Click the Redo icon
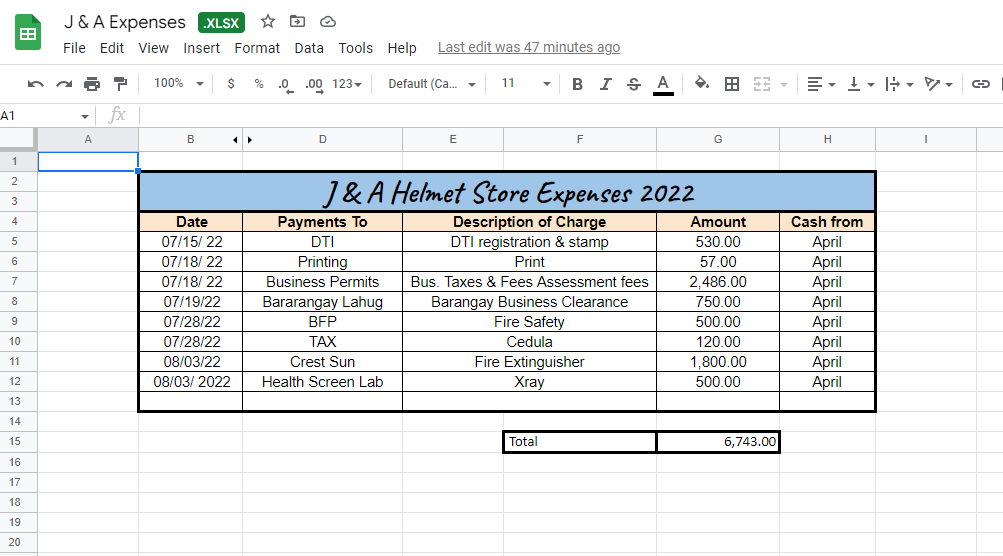 tap(64, 84)
